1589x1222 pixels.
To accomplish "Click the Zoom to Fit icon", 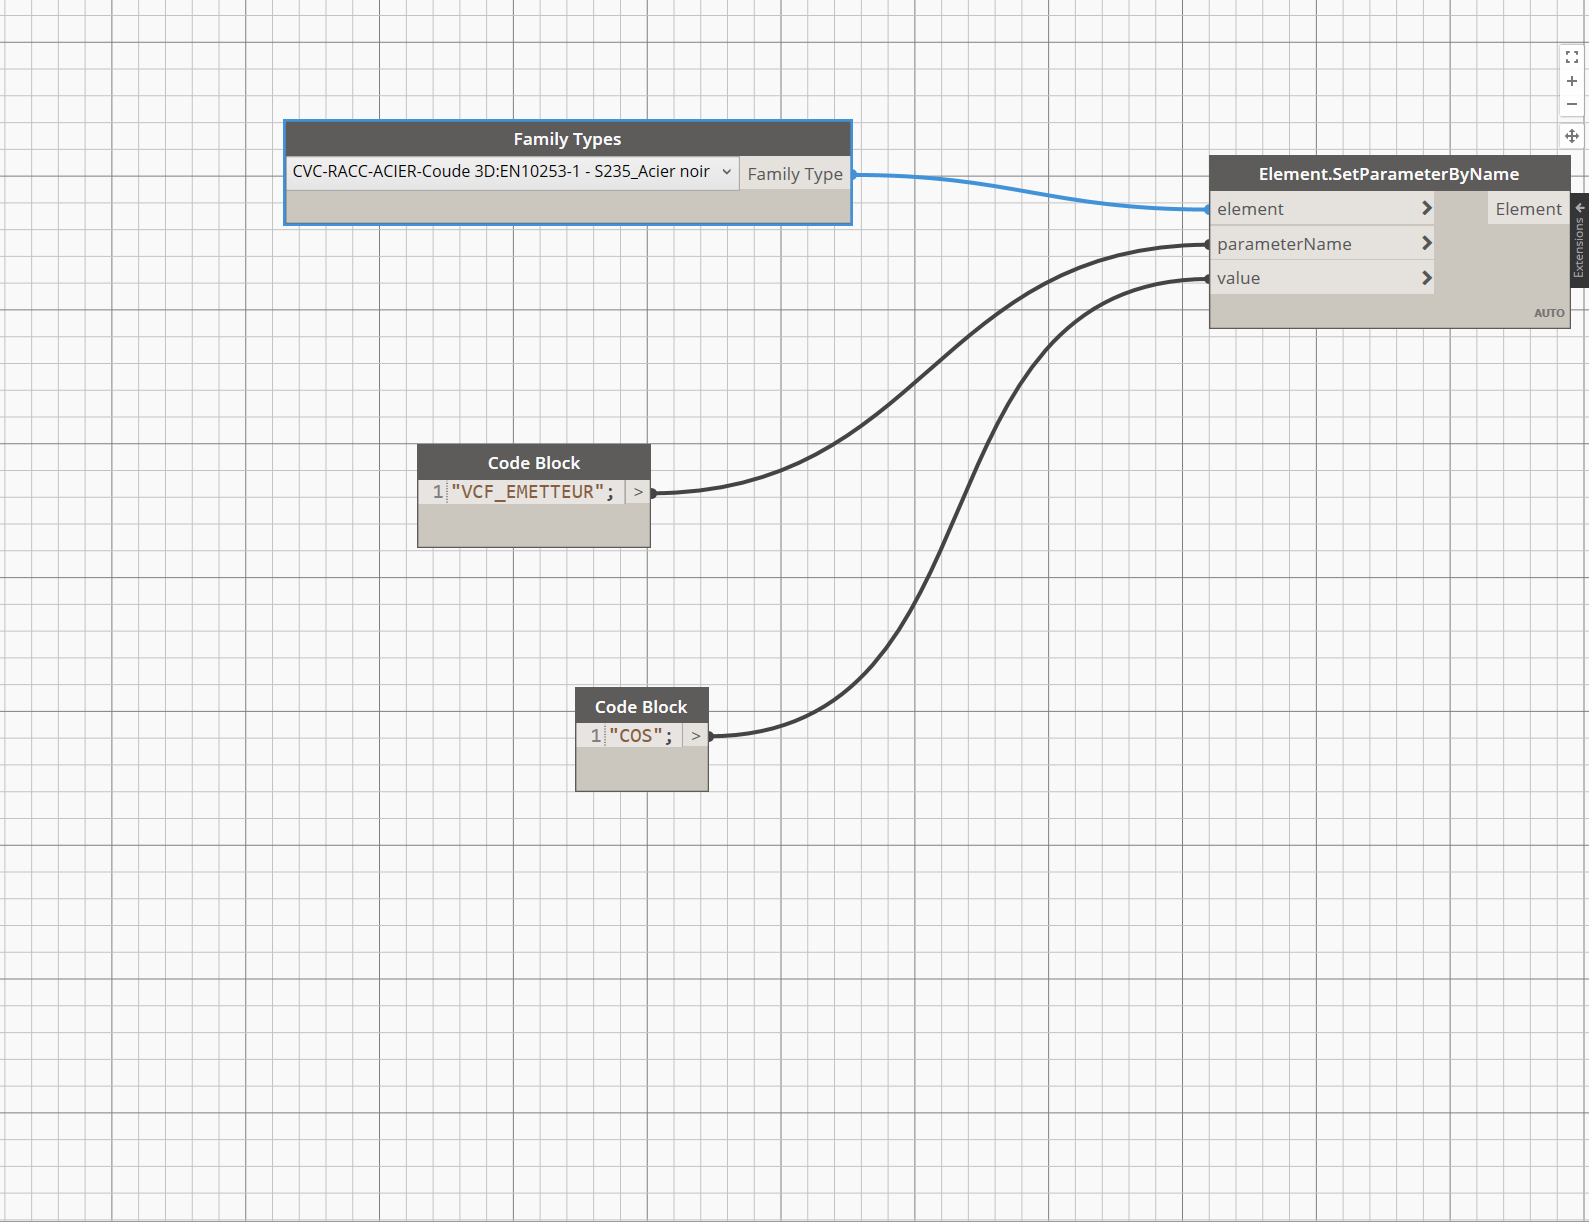I will (1571, 58).
